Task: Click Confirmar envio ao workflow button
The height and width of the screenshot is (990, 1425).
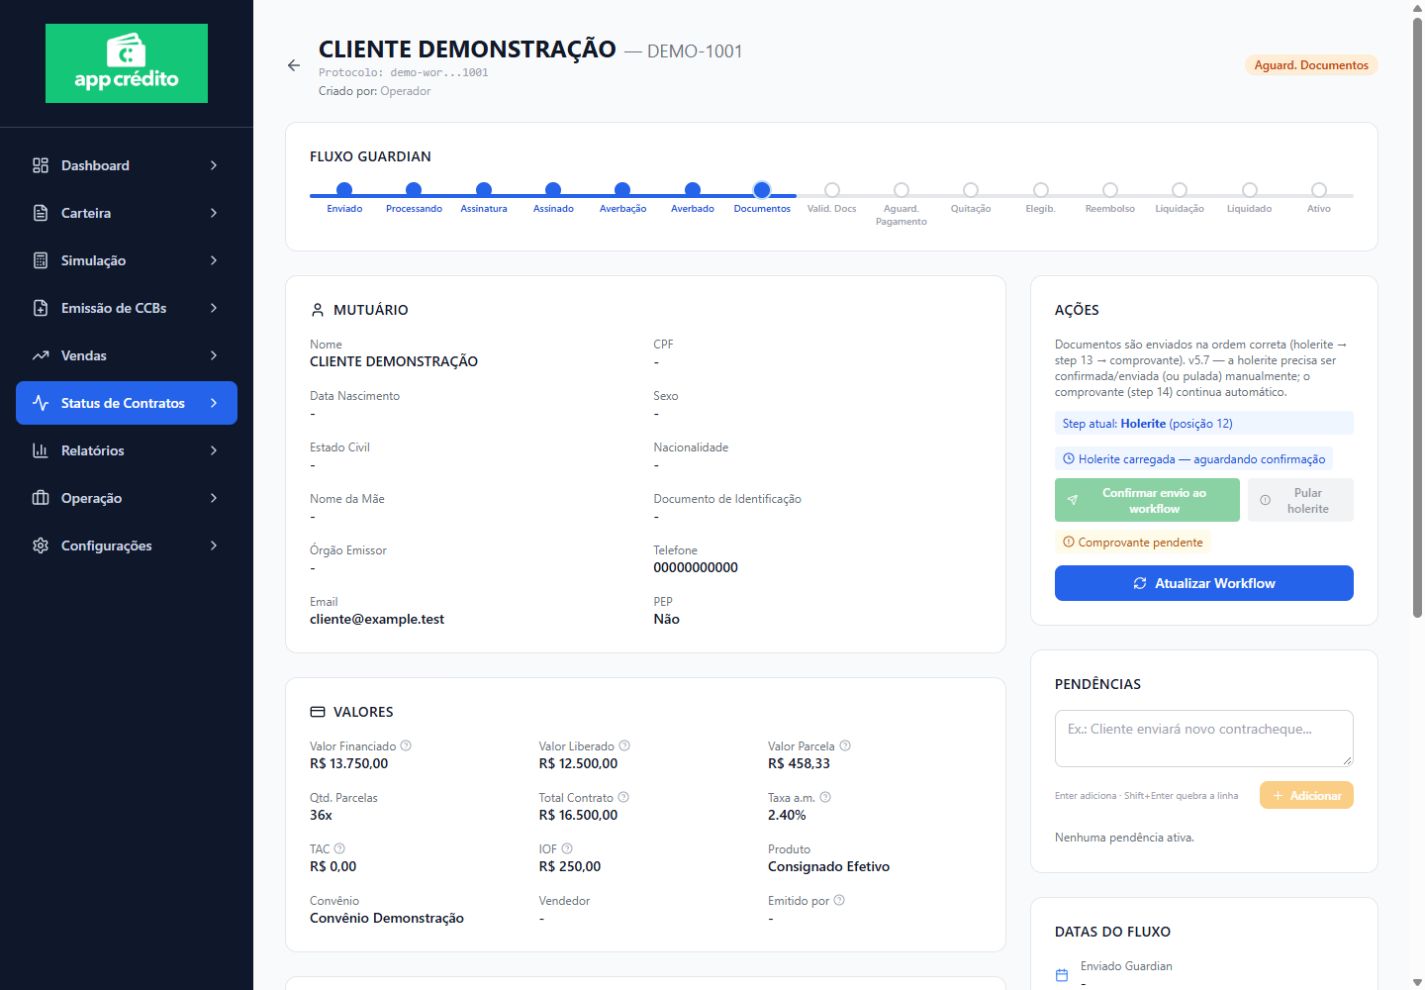Action: point(1147,500)
